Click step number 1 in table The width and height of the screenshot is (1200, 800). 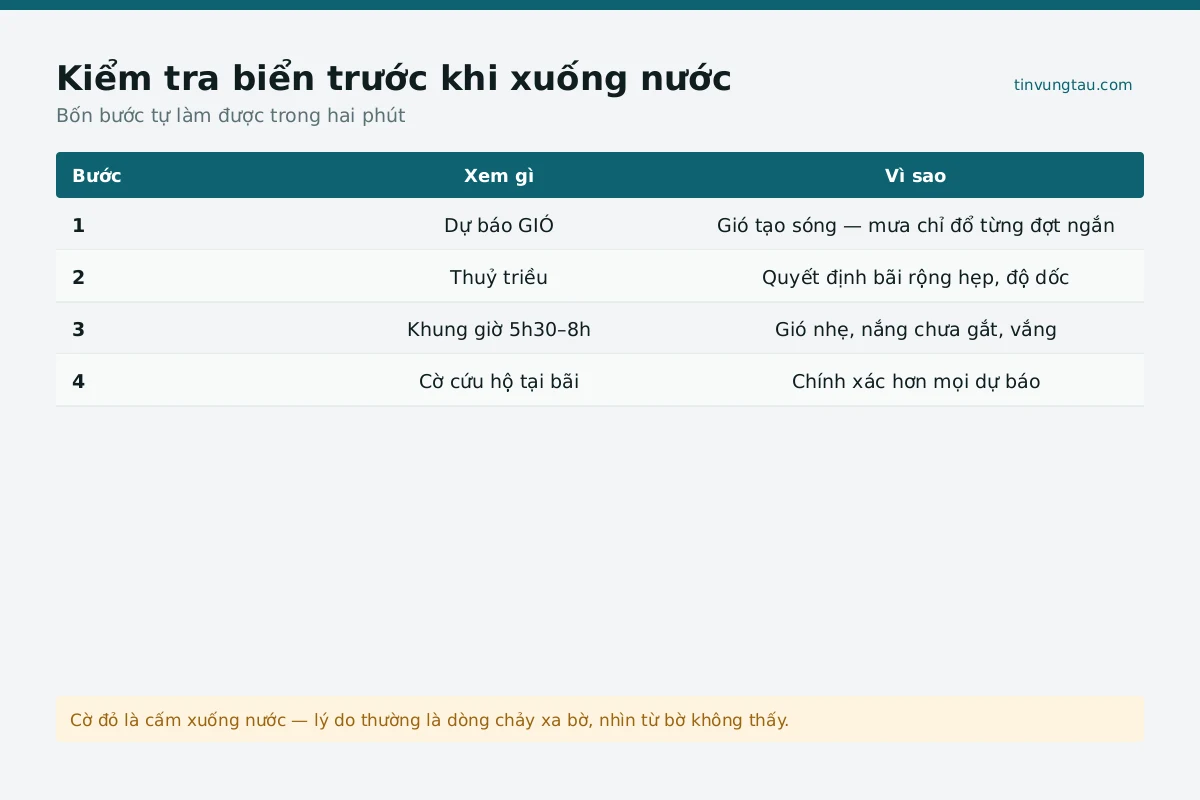point(78,225)
